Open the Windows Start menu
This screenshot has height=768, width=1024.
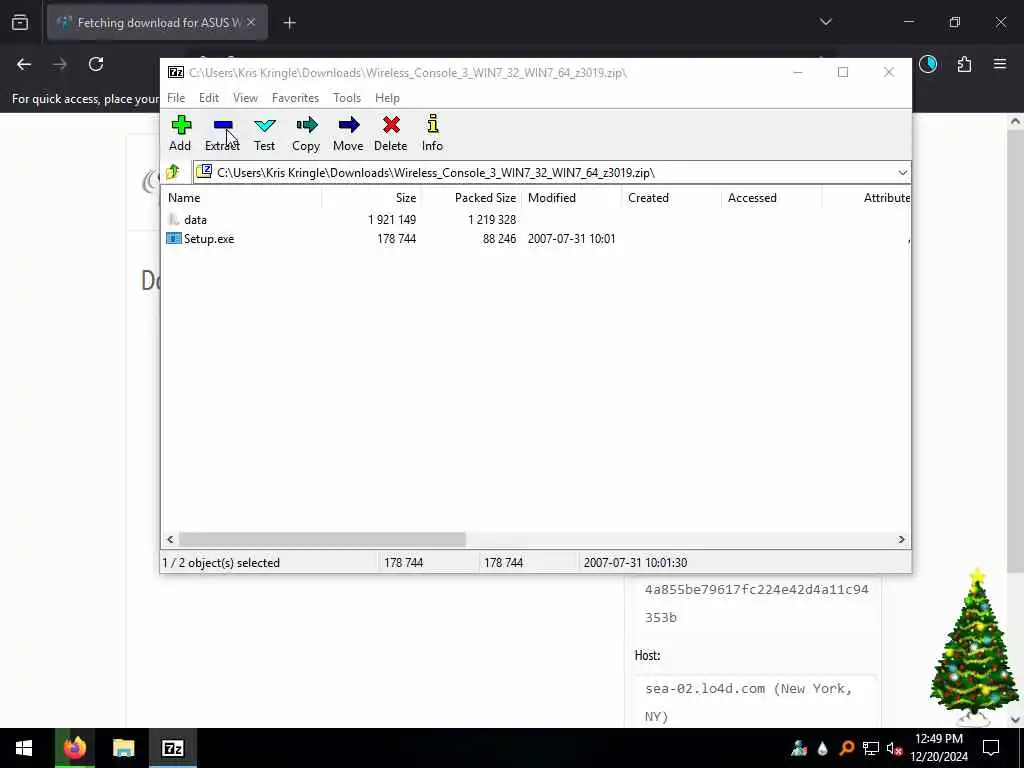click(24, 748)
